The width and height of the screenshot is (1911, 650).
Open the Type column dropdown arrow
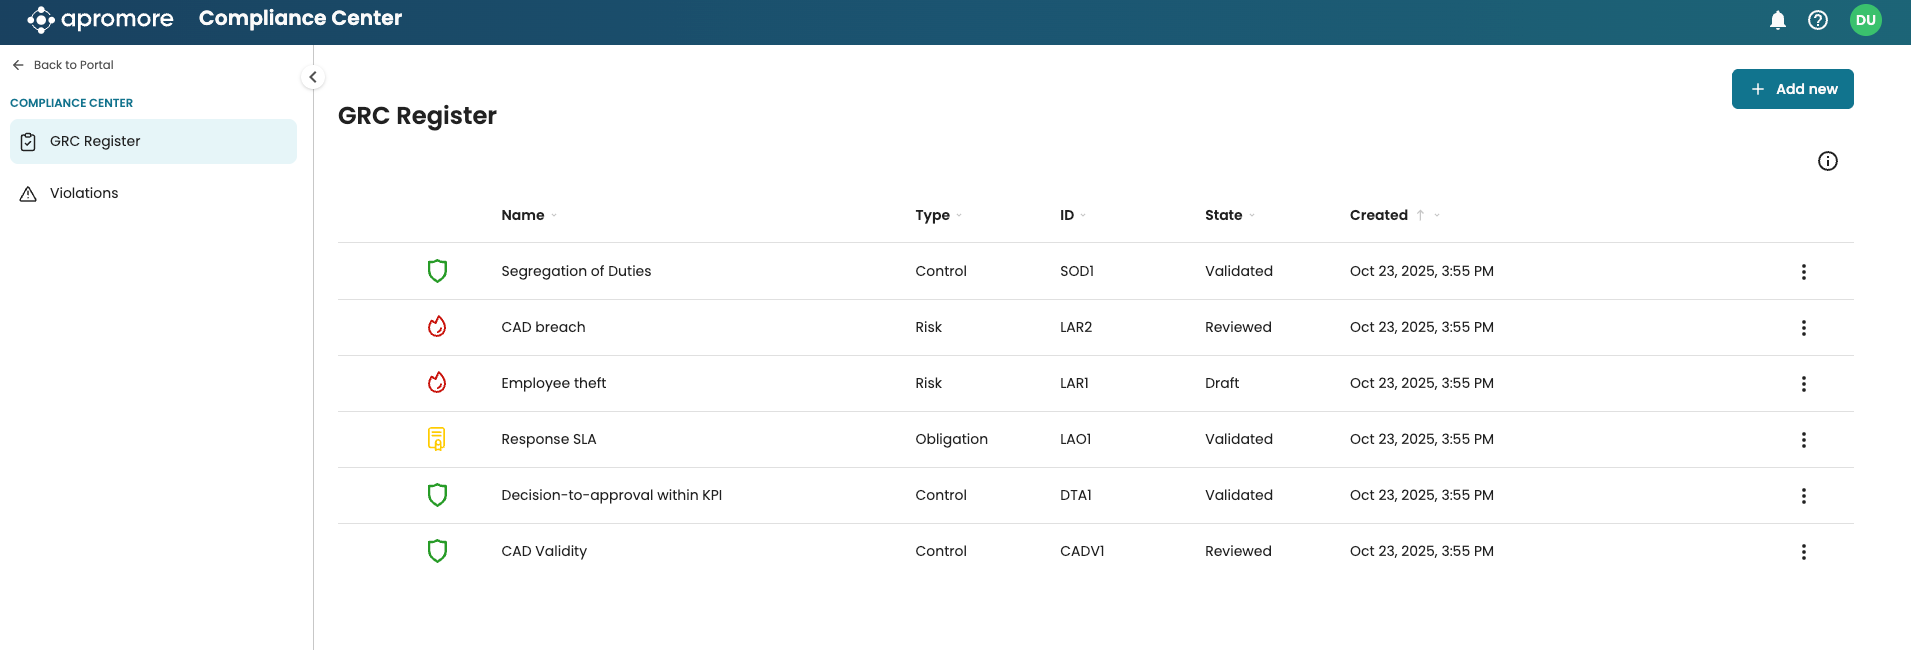(x=959, y=216)
